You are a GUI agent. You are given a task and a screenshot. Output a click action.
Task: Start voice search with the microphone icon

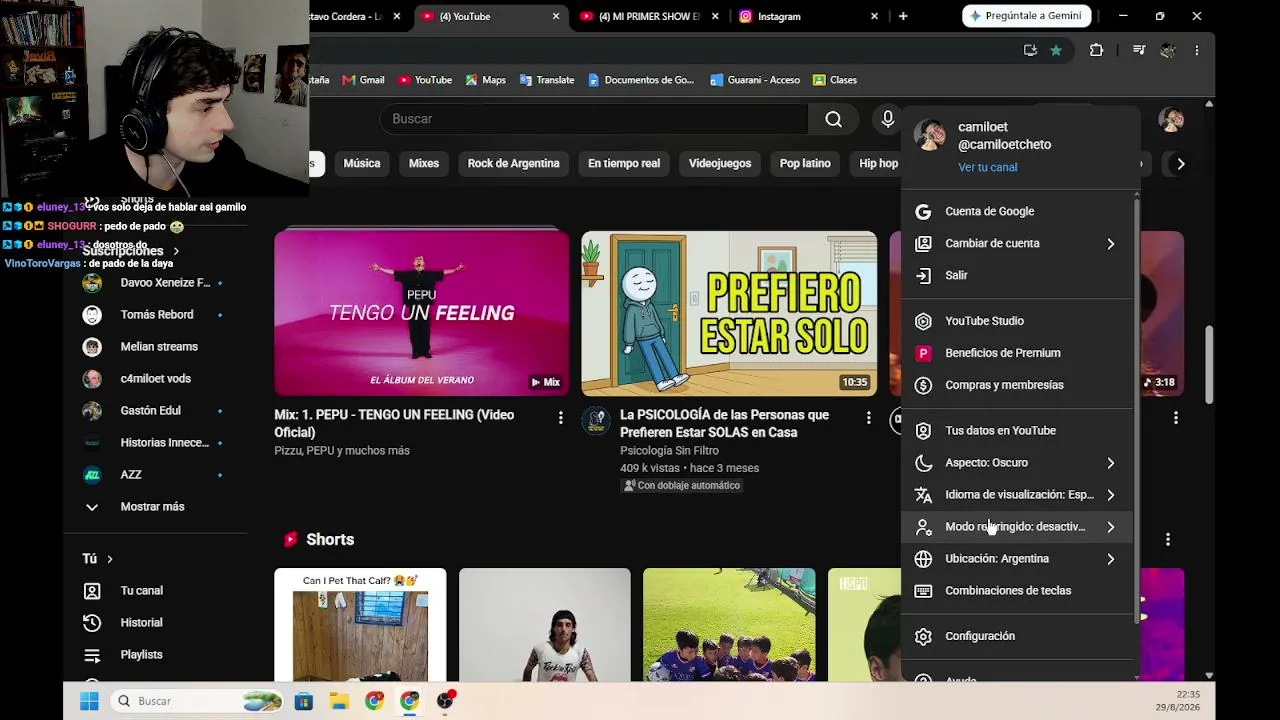[887, 119]
